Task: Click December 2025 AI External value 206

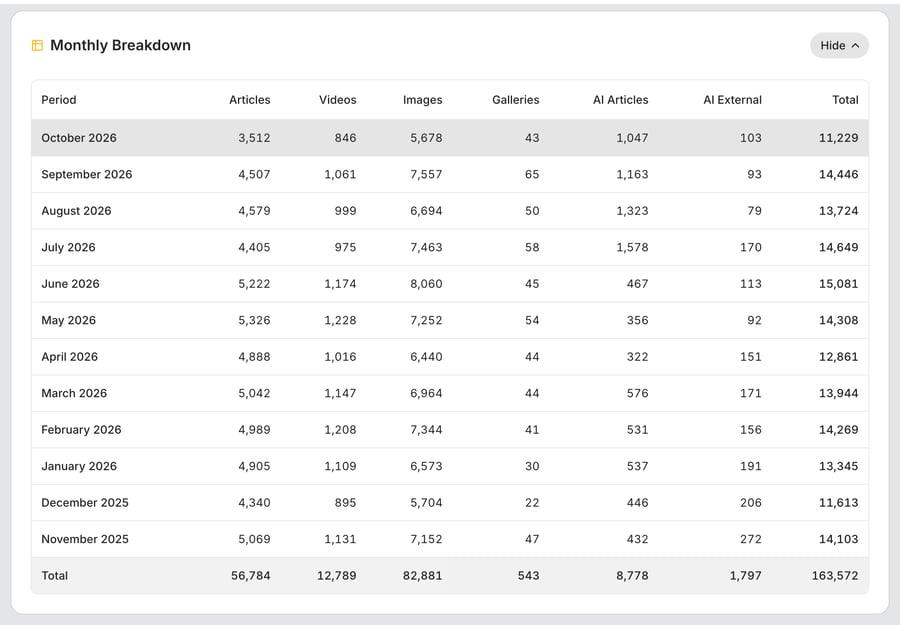Action: (x=751, y=502)
